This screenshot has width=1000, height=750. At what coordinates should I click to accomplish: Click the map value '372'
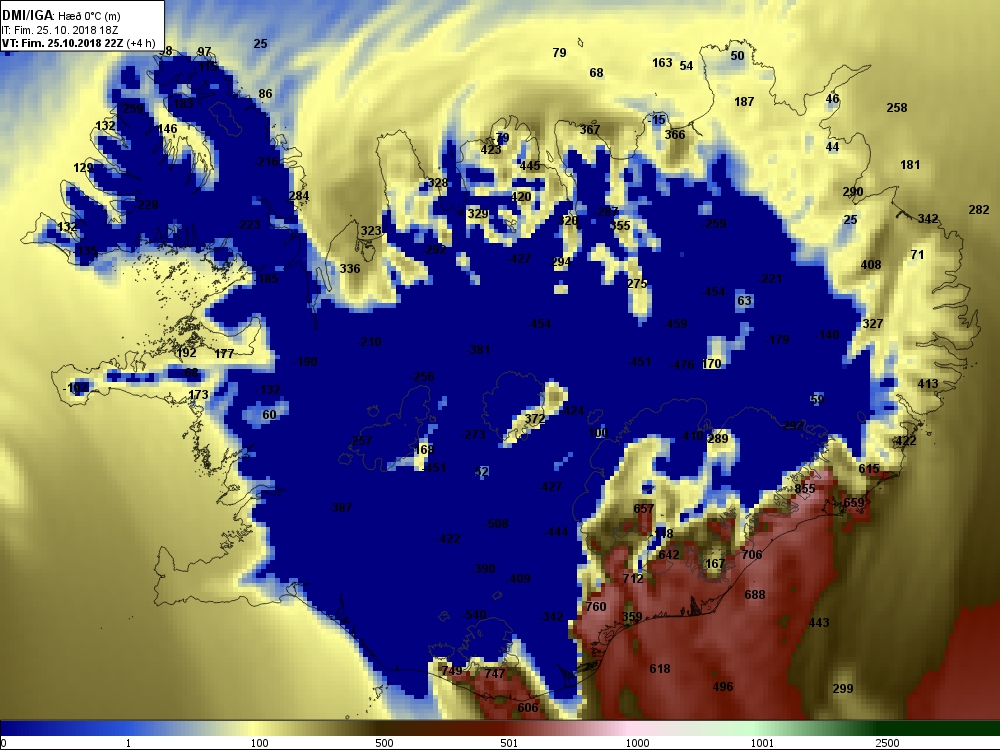point(534,418)
